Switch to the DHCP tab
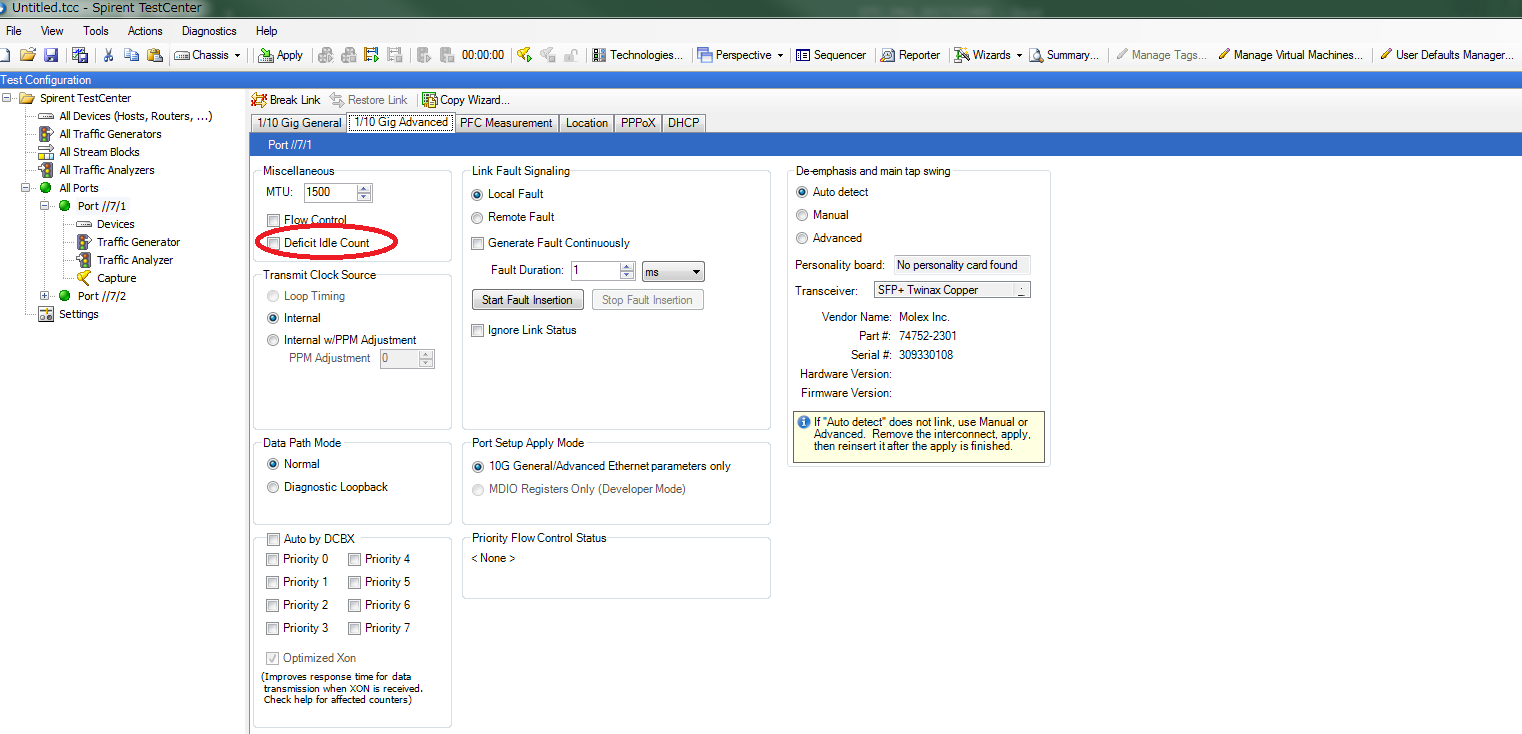 click(x=684, y=123)
